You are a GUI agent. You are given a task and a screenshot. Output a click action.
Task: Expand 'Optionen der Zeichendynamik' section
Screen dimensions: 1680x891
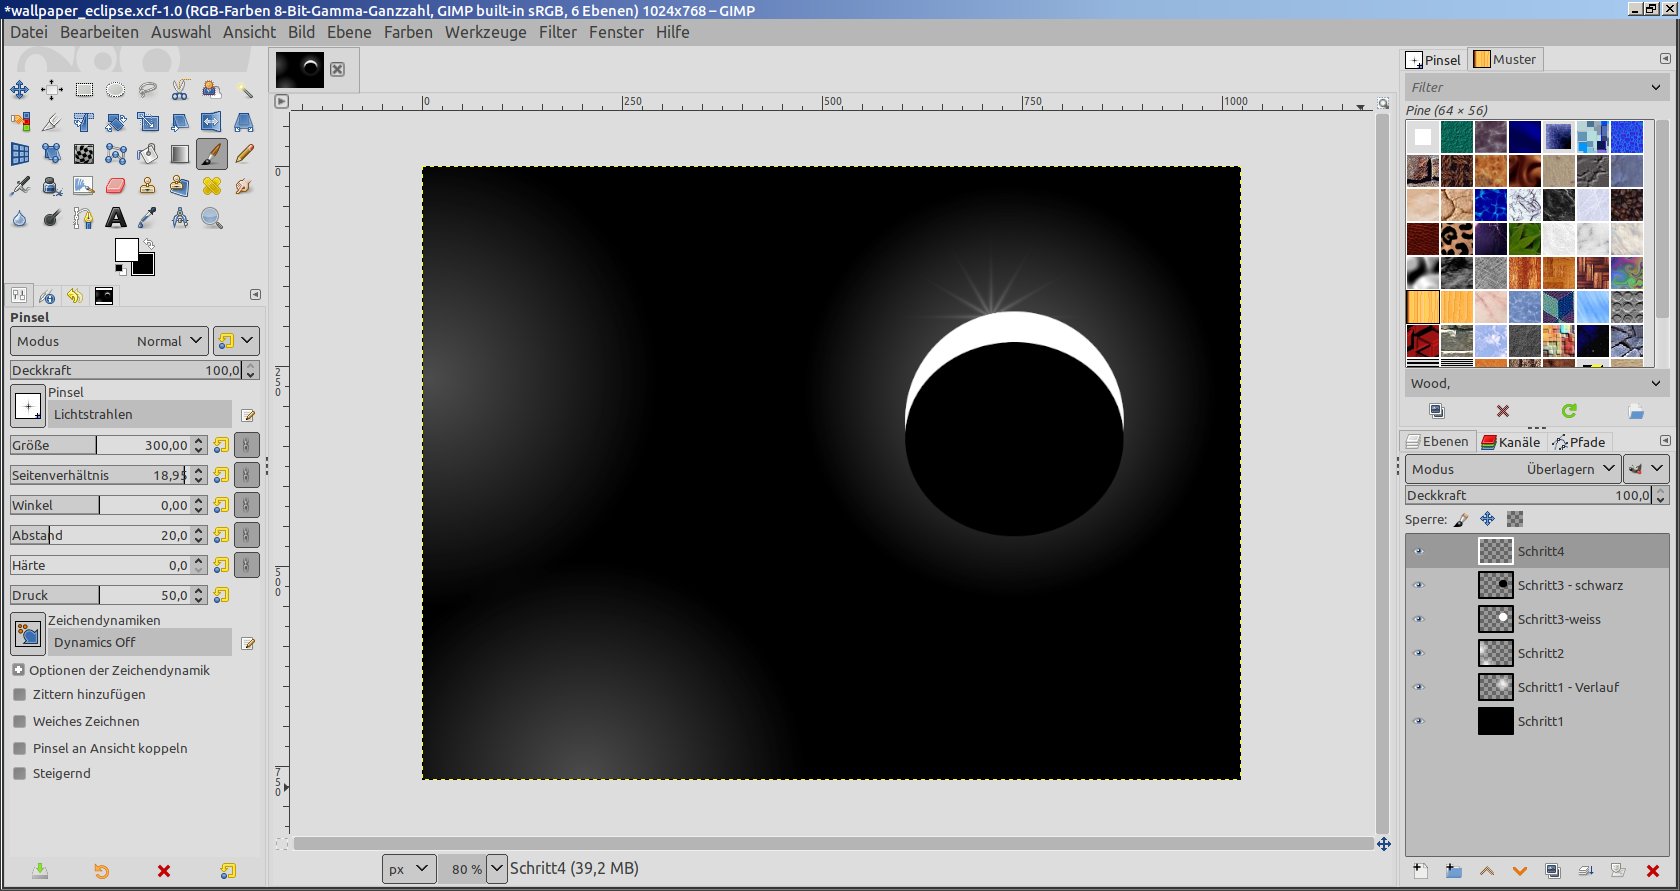[19, 670]
